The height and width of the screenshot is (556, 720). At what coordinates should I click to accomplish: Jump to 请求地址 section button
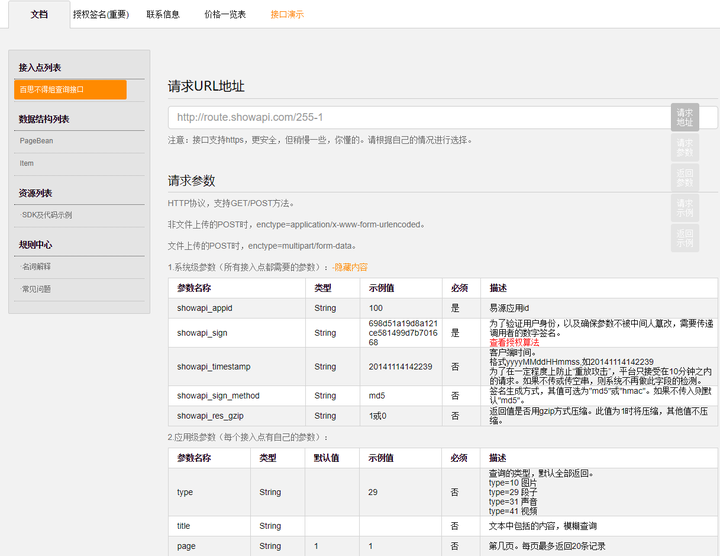[x=685, y=118]
